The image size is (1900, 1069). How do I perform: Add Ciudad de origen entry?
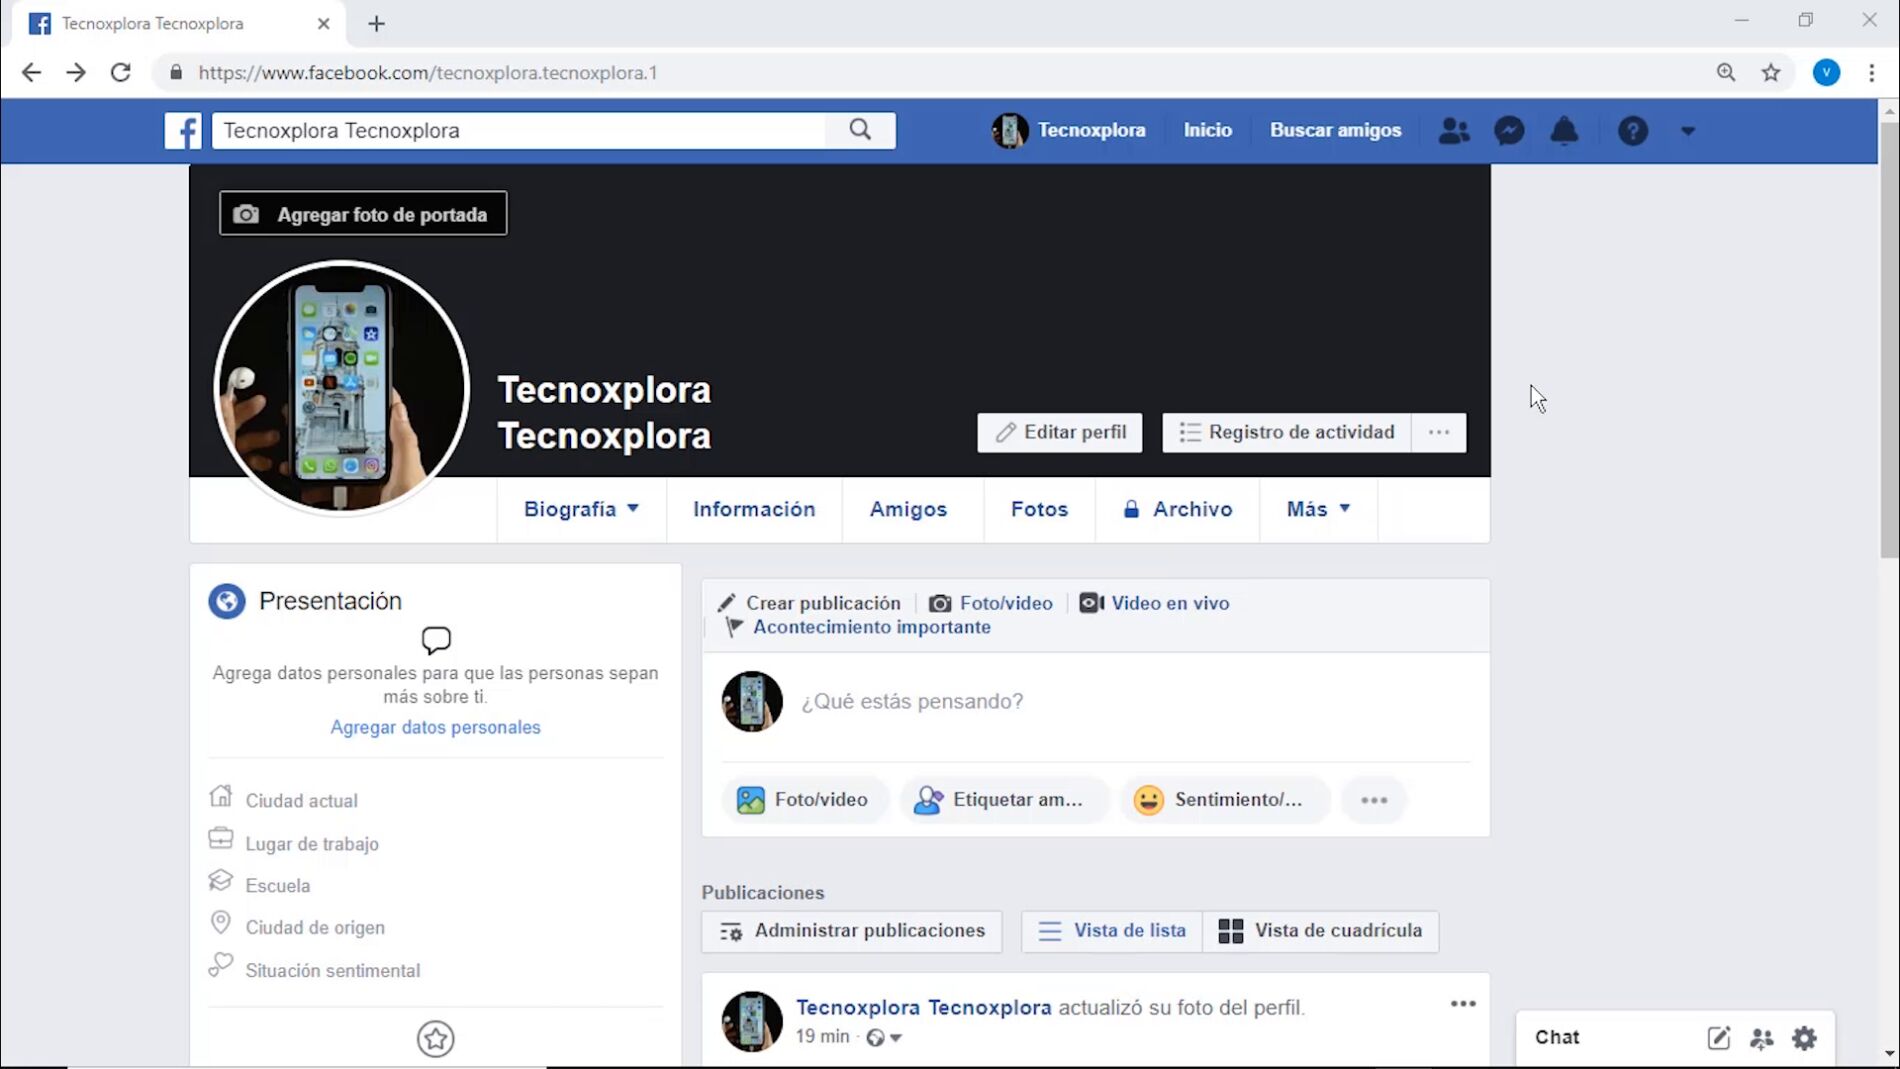pos(314,927)
